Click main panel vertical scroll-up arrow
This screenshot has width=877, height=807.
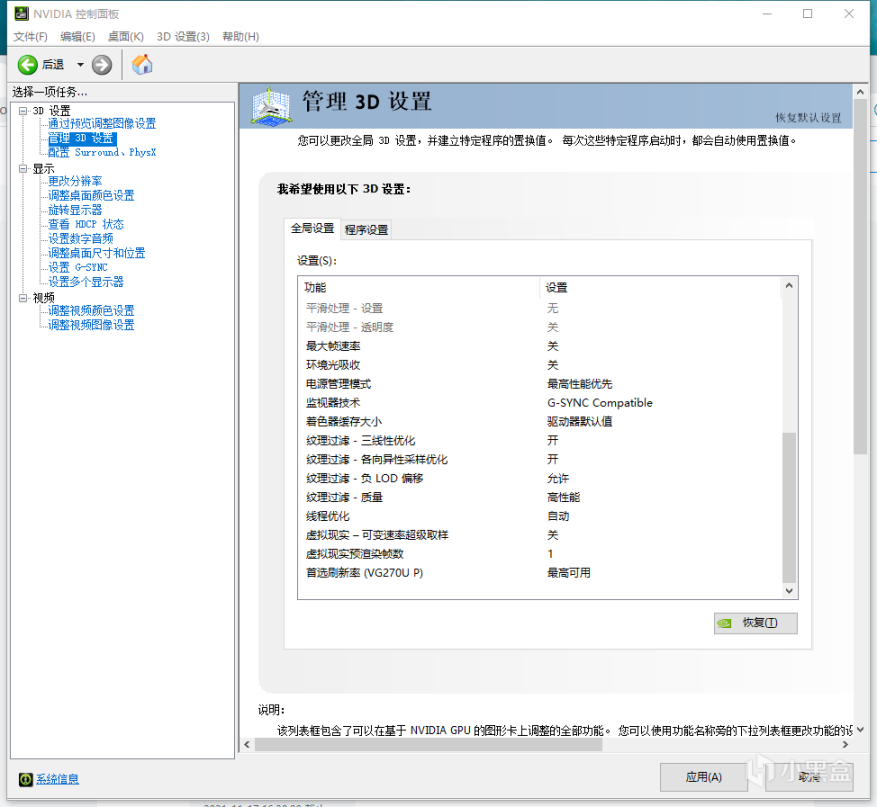click(x=861, y=92)
